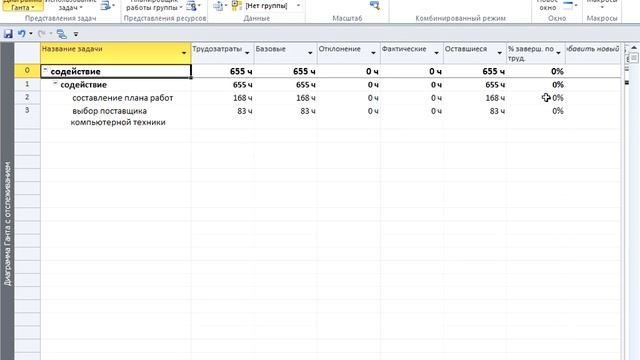Select row header number 3
The image size is (640, 360).
(x=27, y=116)
